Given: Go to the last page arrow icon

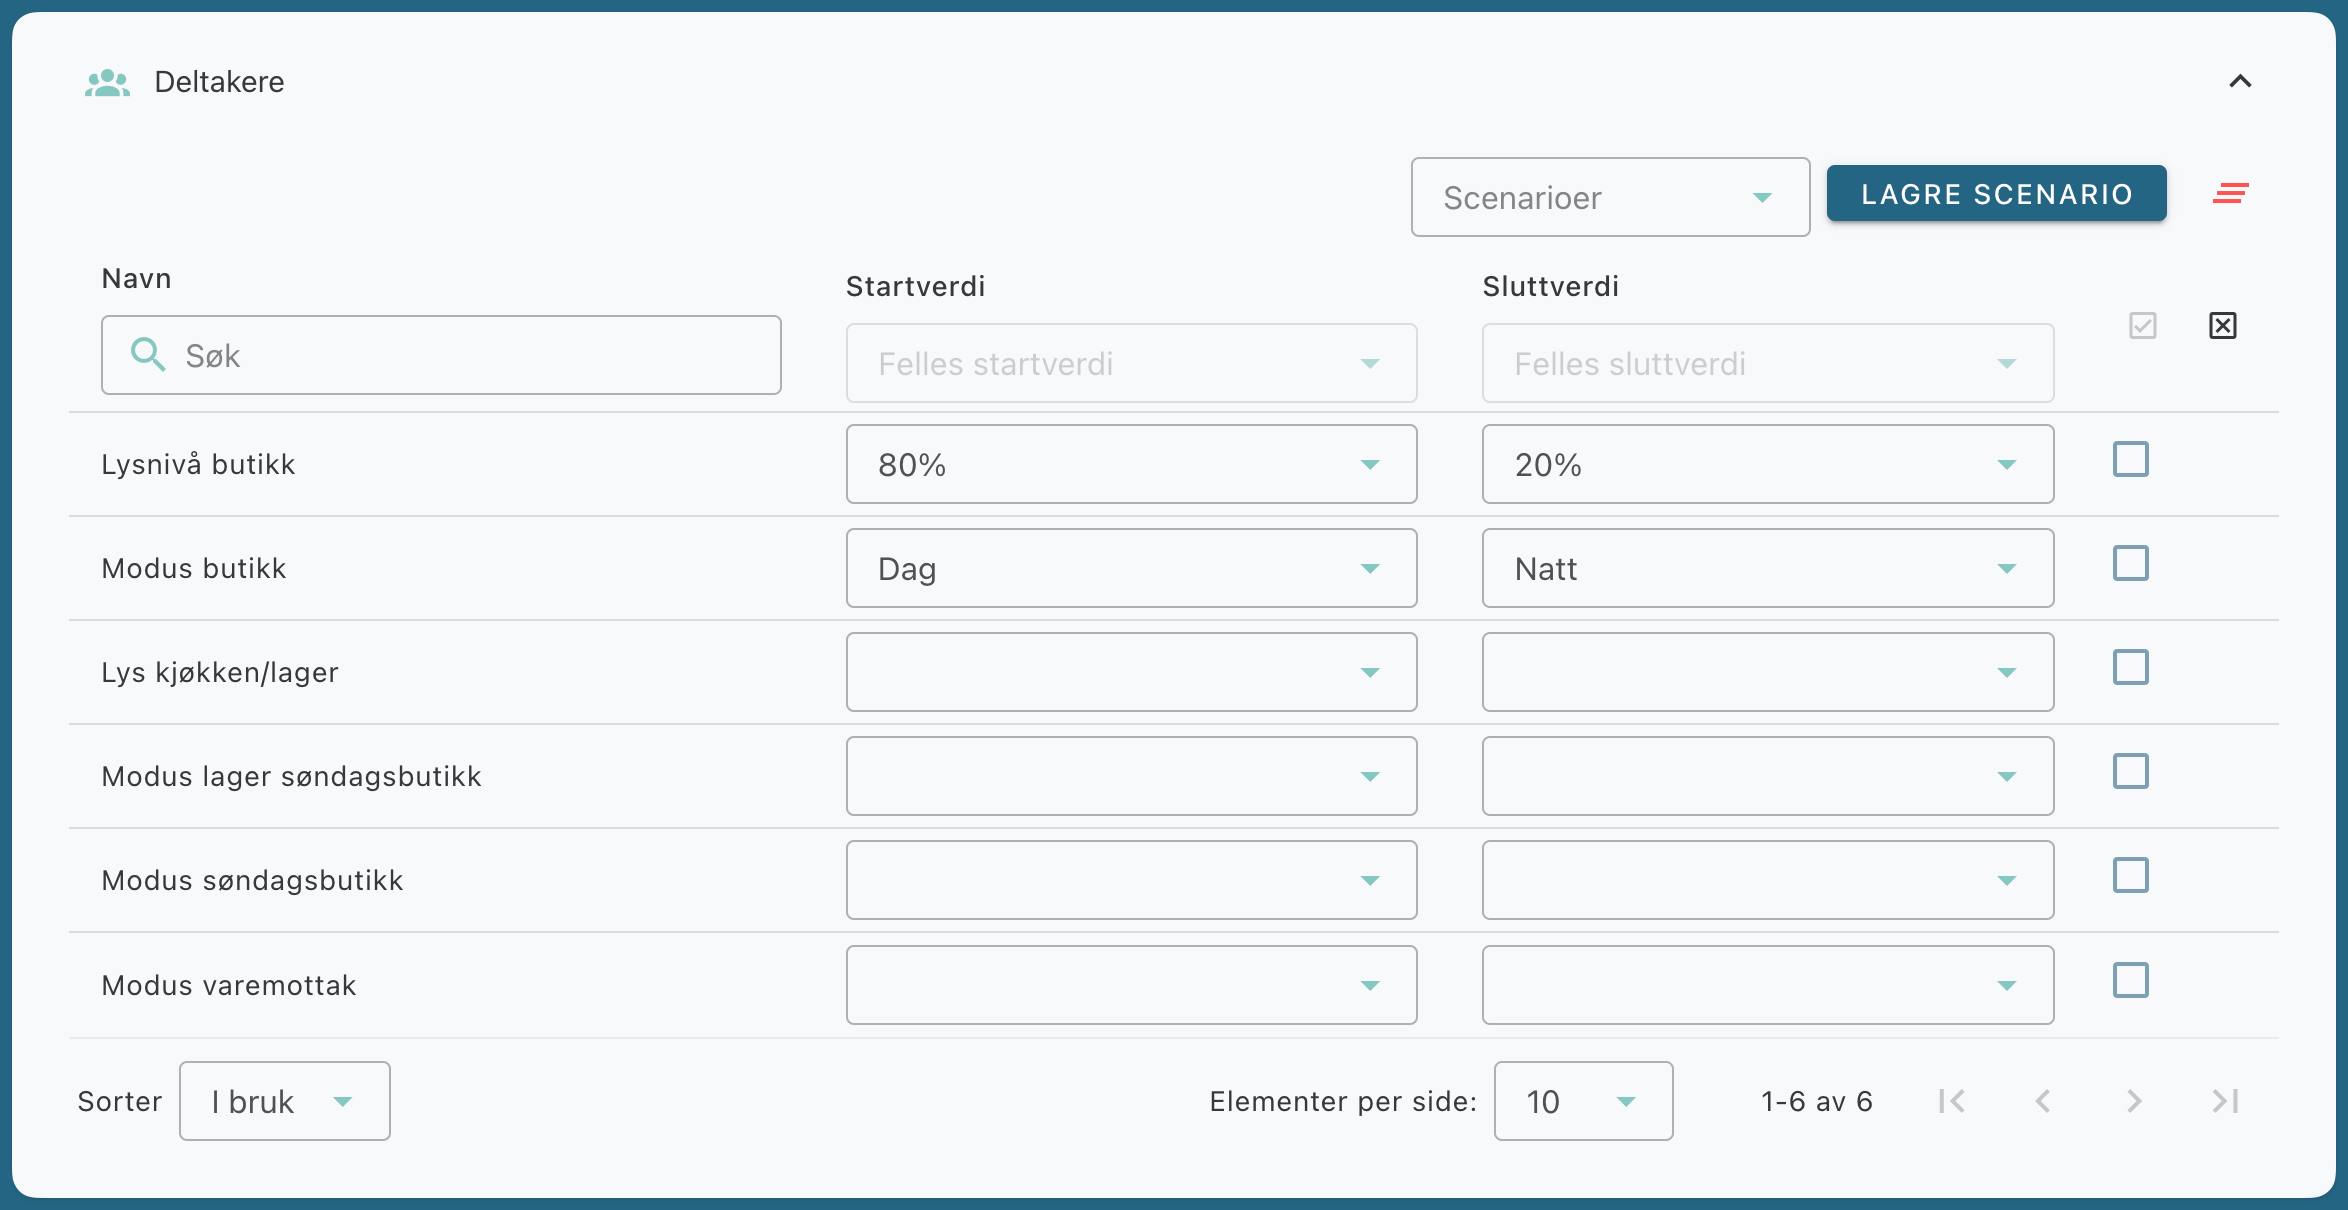Looking at the screenshot, I should (2225, 1101).
